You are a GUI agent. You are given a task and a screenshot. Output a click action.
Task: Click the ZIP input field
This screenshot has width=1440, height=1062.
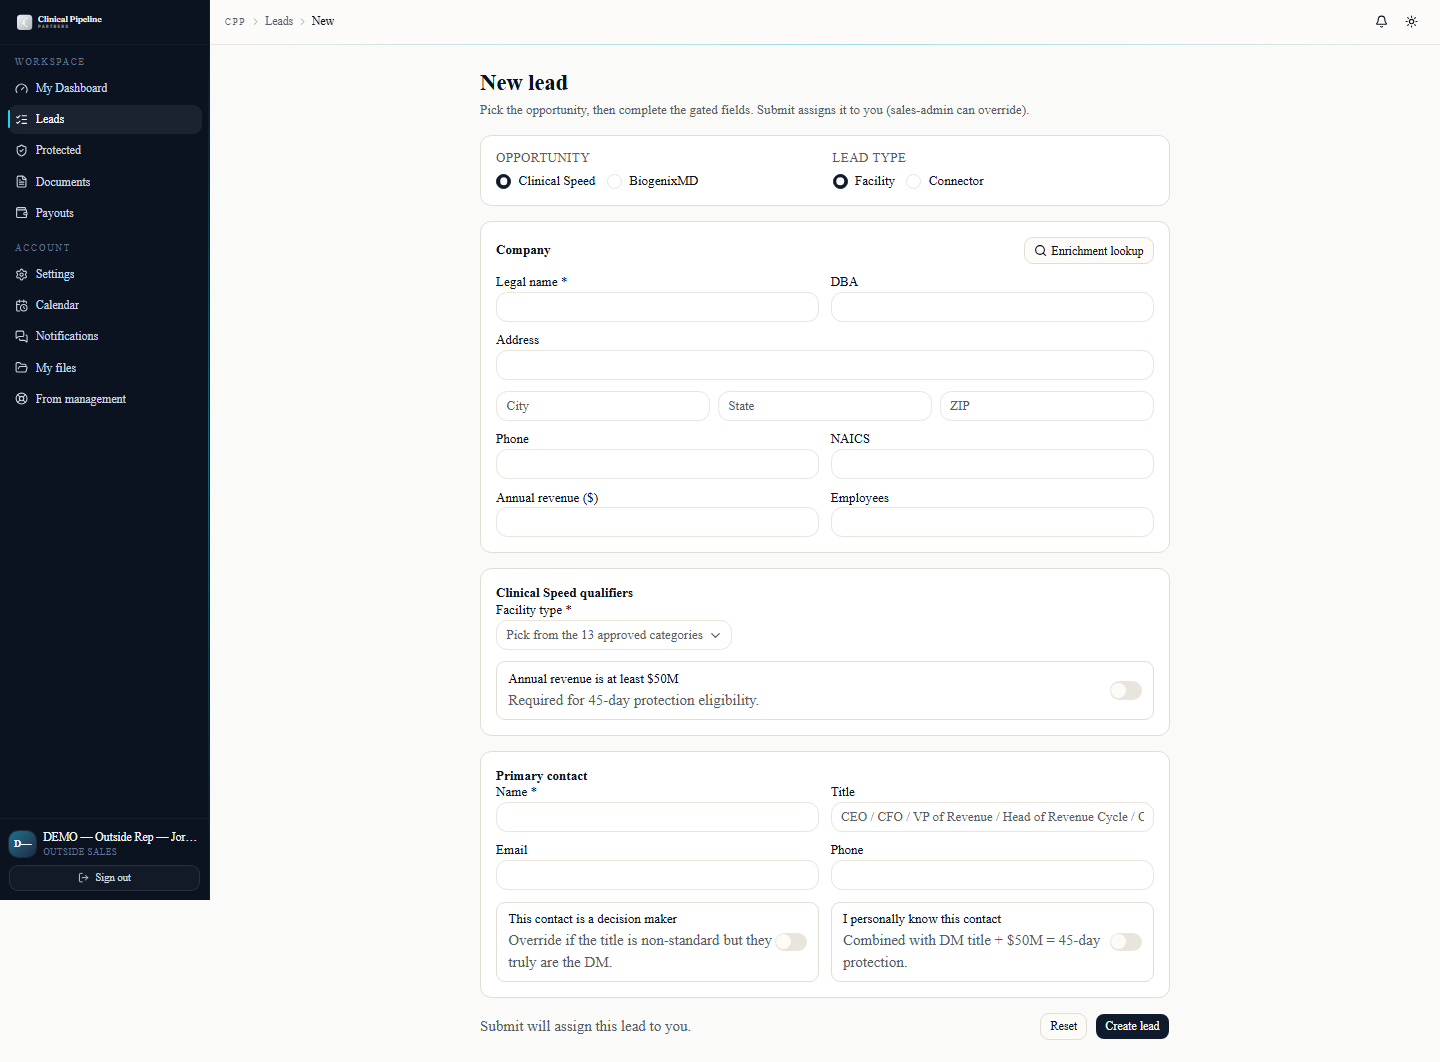click(x=1047, y=406)
